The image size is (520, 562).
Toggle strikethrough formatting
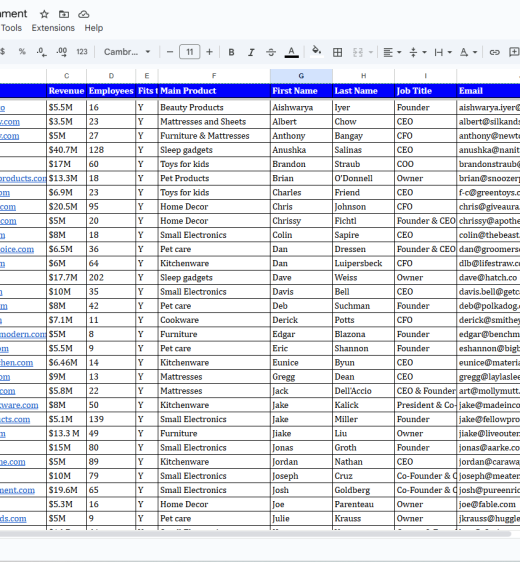[x=271, y=52]
